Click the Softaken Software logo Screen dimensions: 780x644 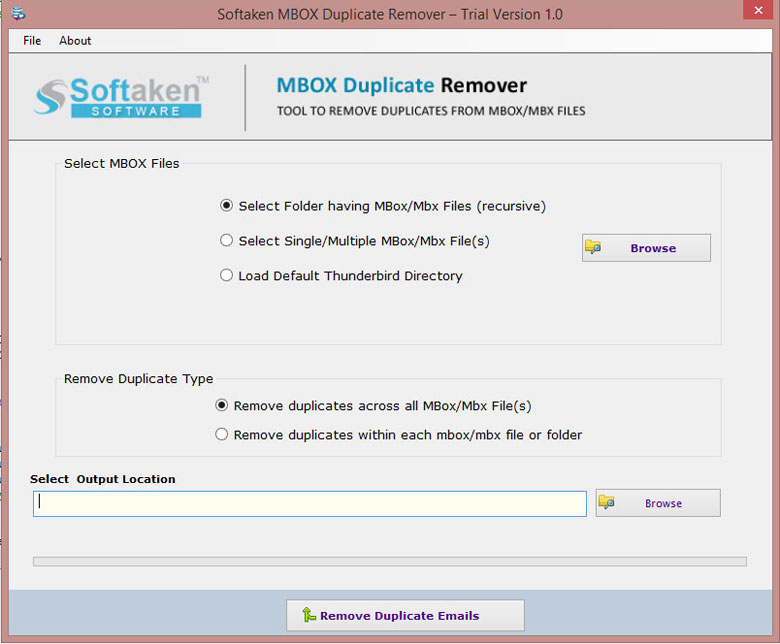coord(122,97)
